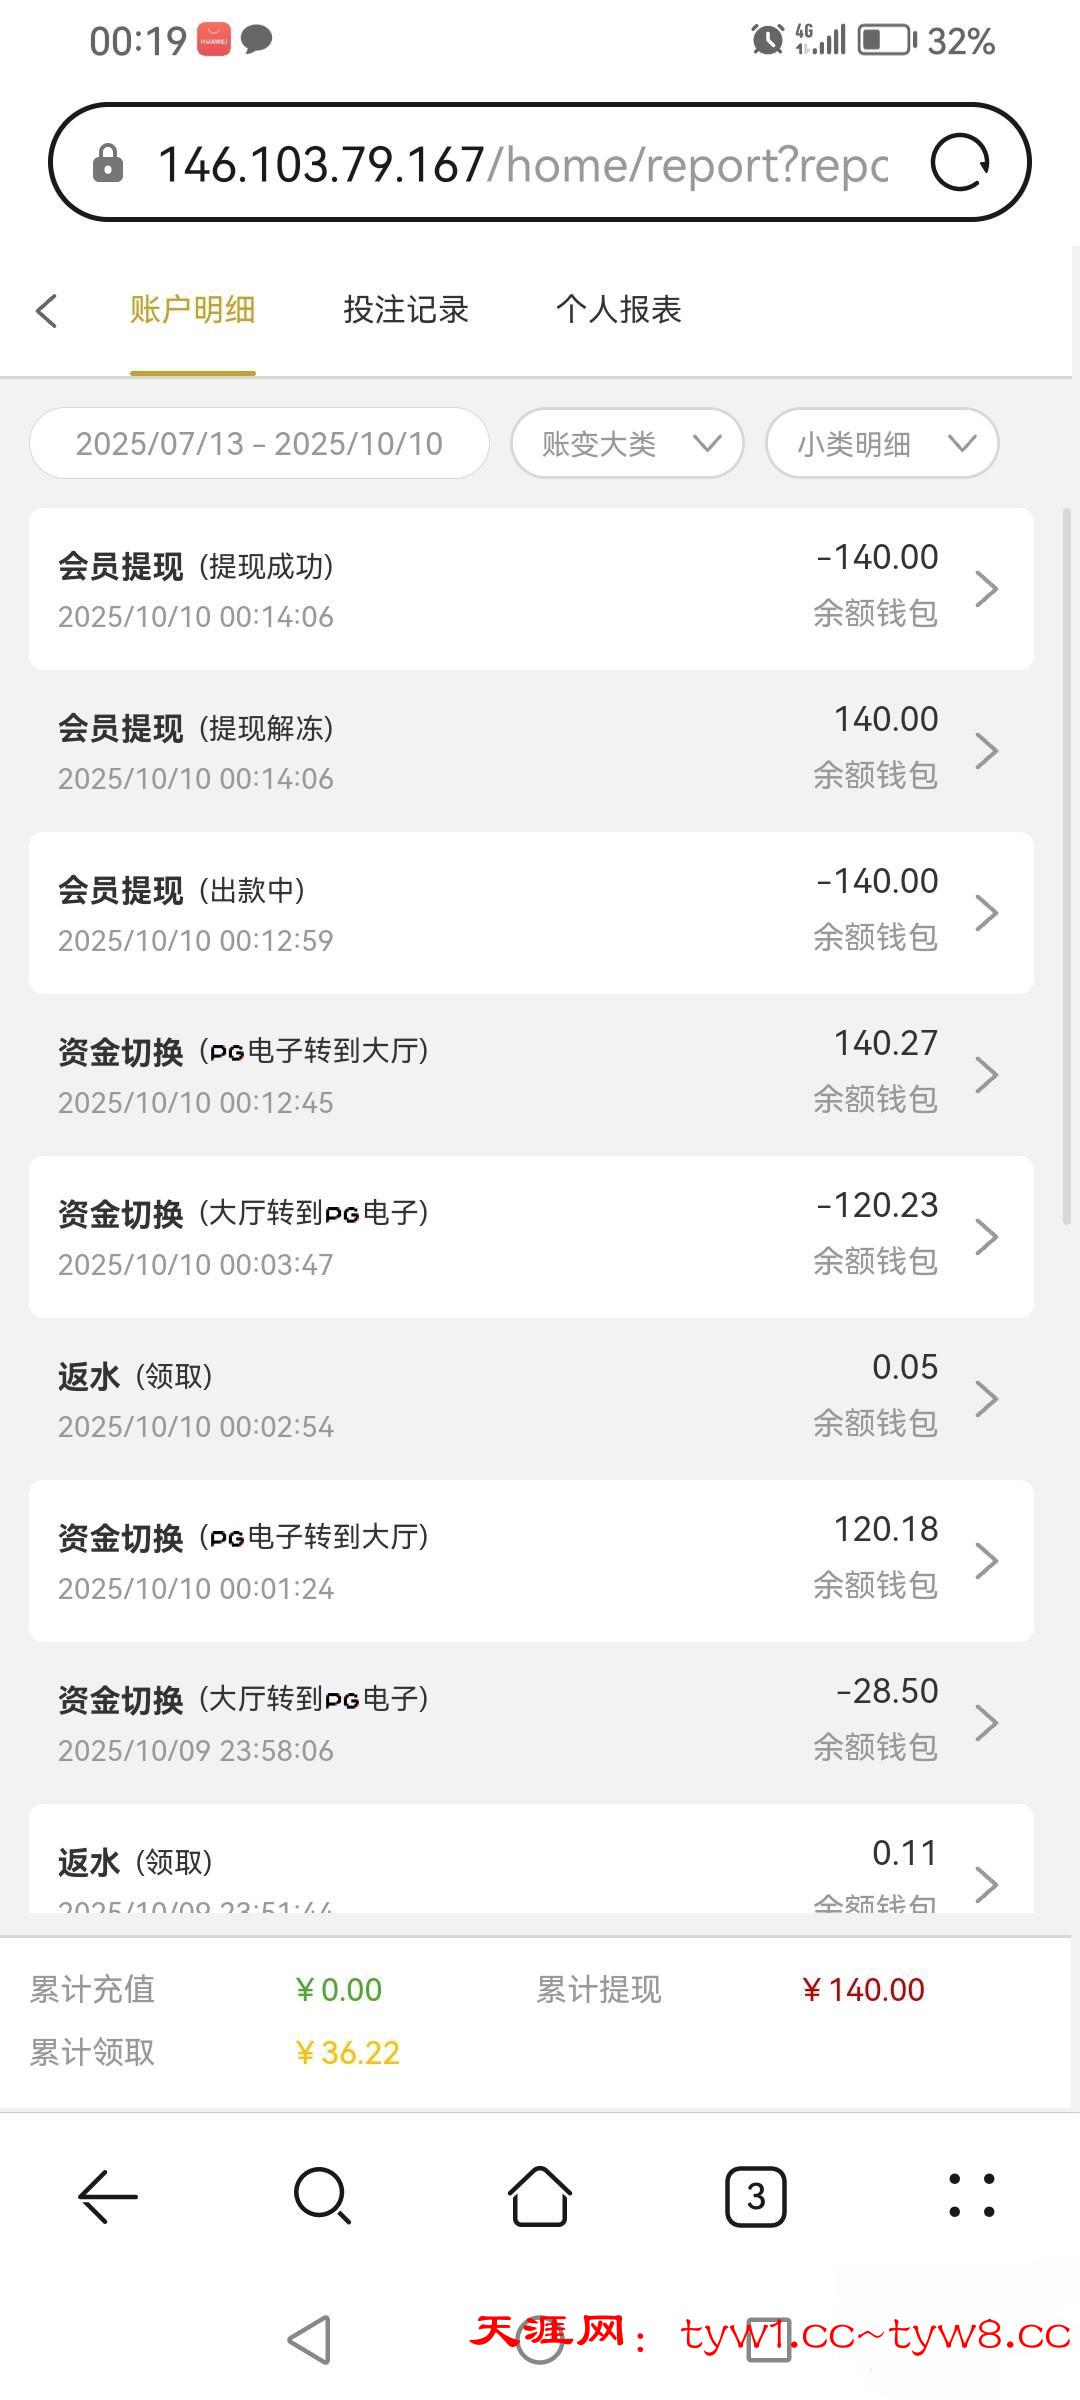This screenshot has width=1080, height=2400.
Task: Expand the 账变大类 dropdown
Action: 627,443
